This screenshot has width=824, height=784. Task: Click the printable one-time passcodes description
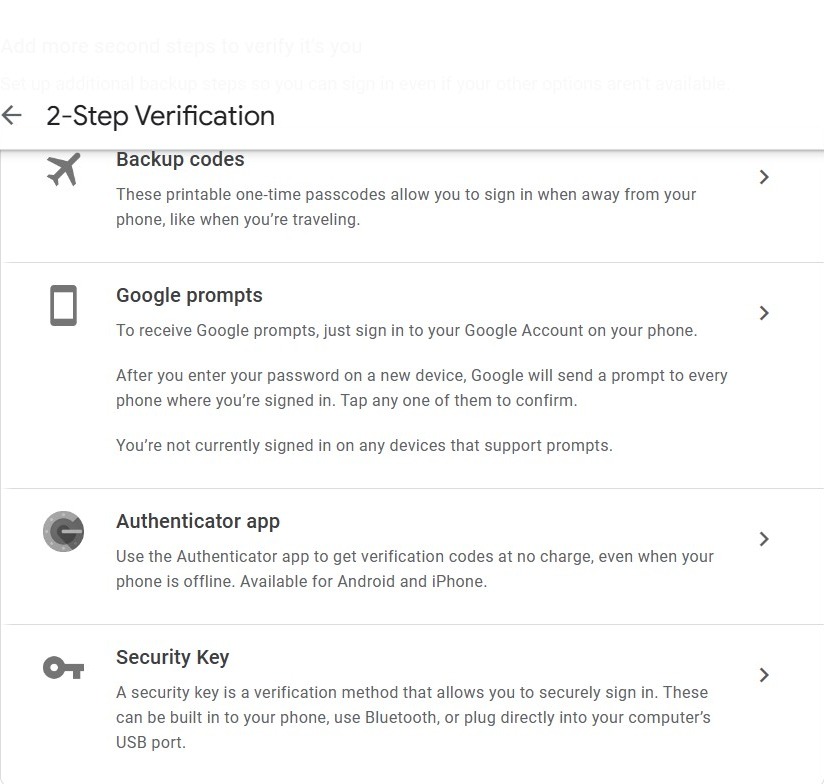tap(406, 207)
